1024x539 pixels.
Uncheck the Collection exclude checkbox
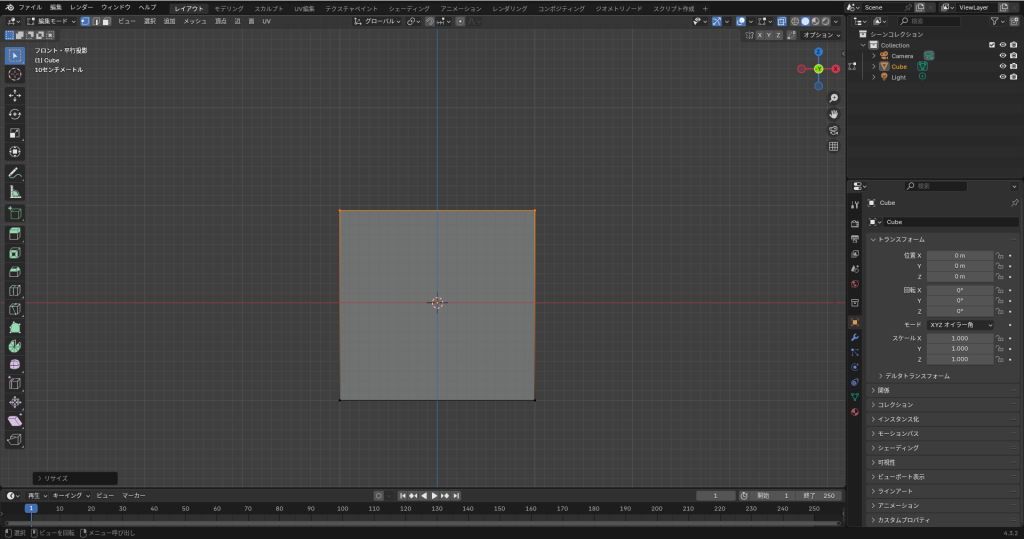coord(991,45)
